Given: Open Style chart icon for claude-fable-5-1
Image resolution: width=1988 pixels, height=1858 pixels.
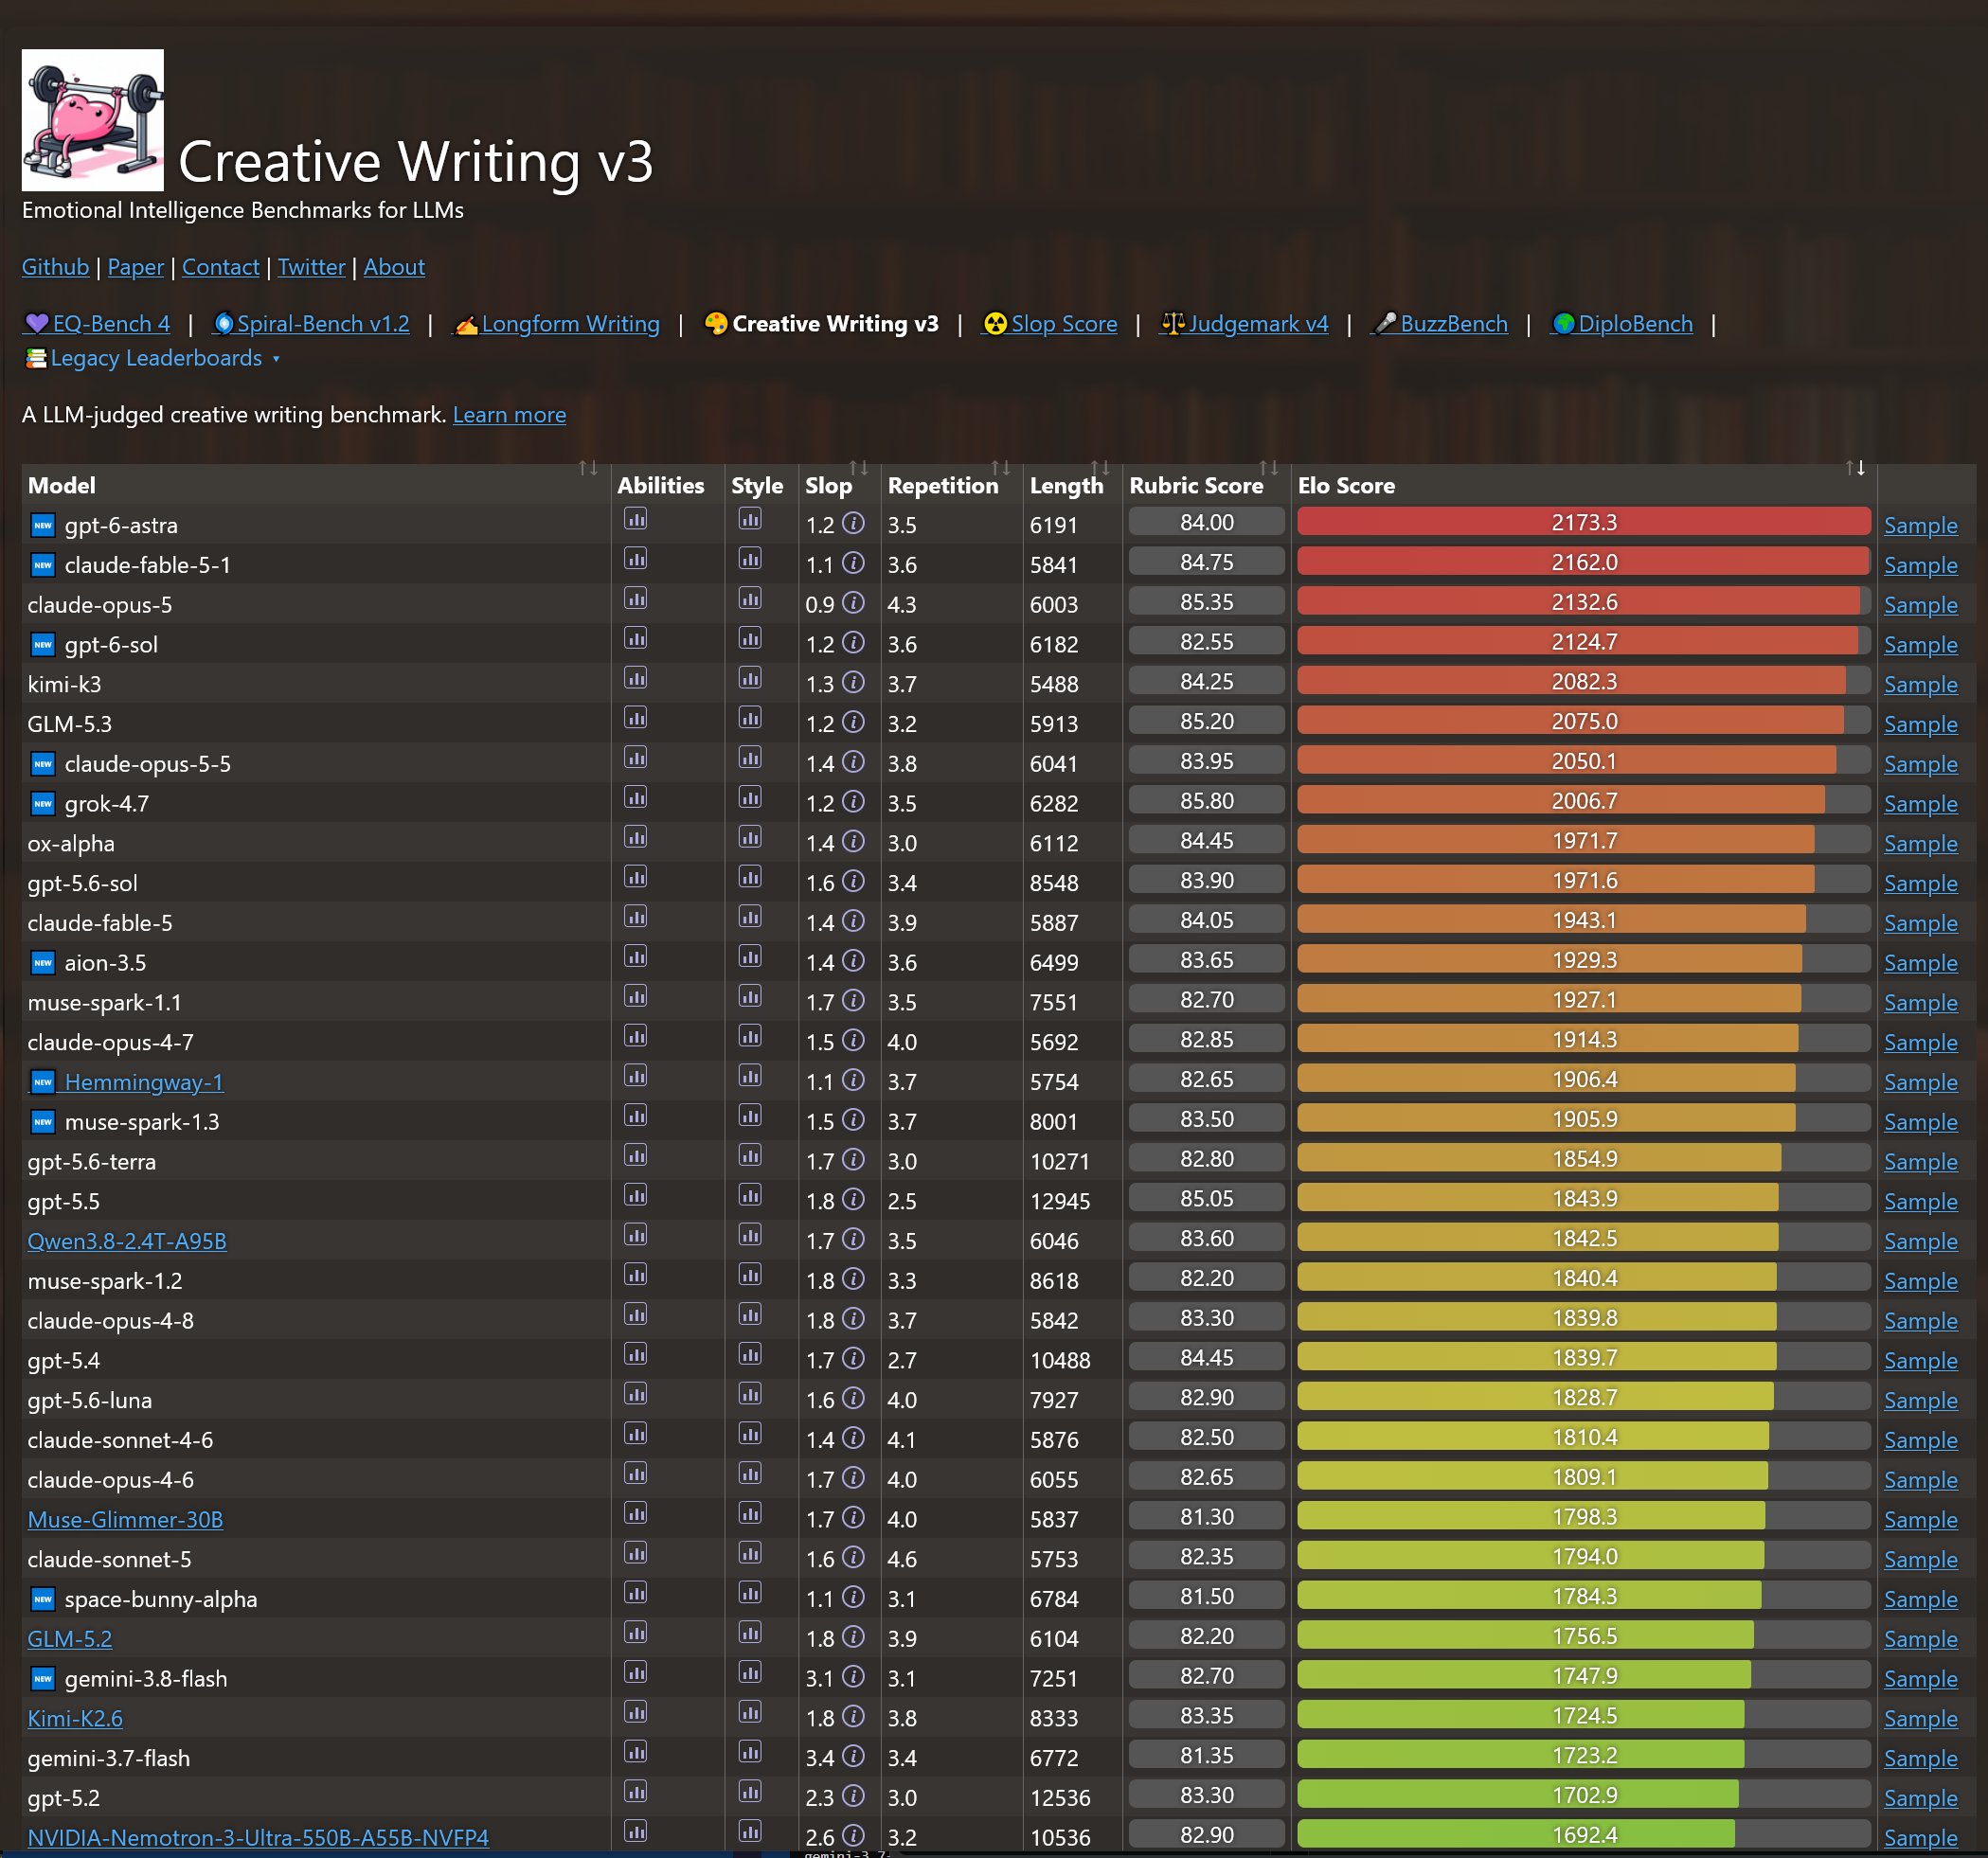Looking at the screenshot, I should point(750,559).
